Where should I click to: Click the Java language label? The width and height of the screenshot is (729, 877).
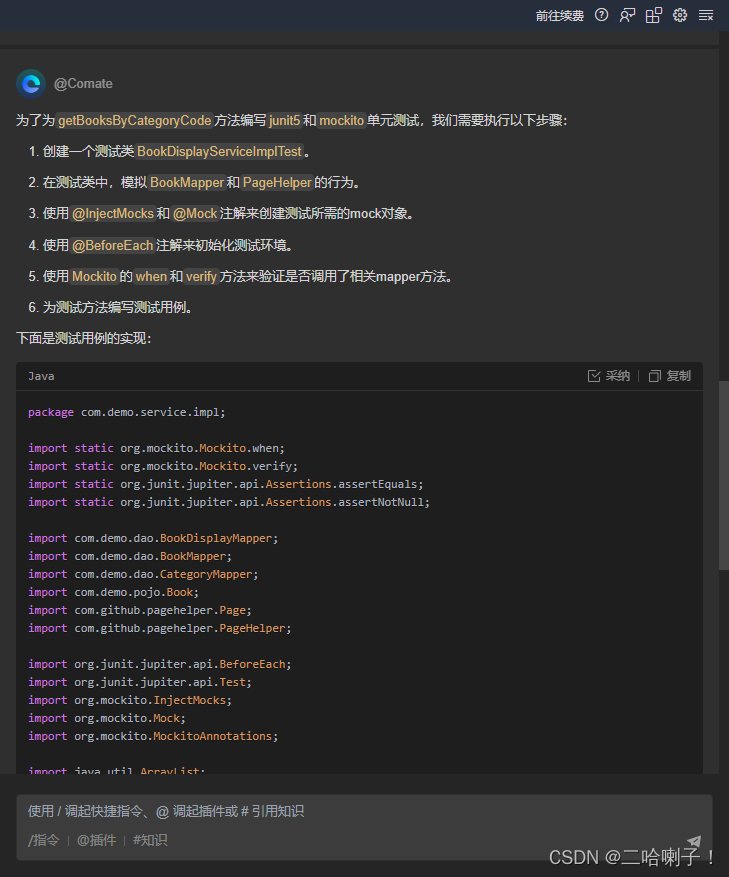(x=41, y=376)
